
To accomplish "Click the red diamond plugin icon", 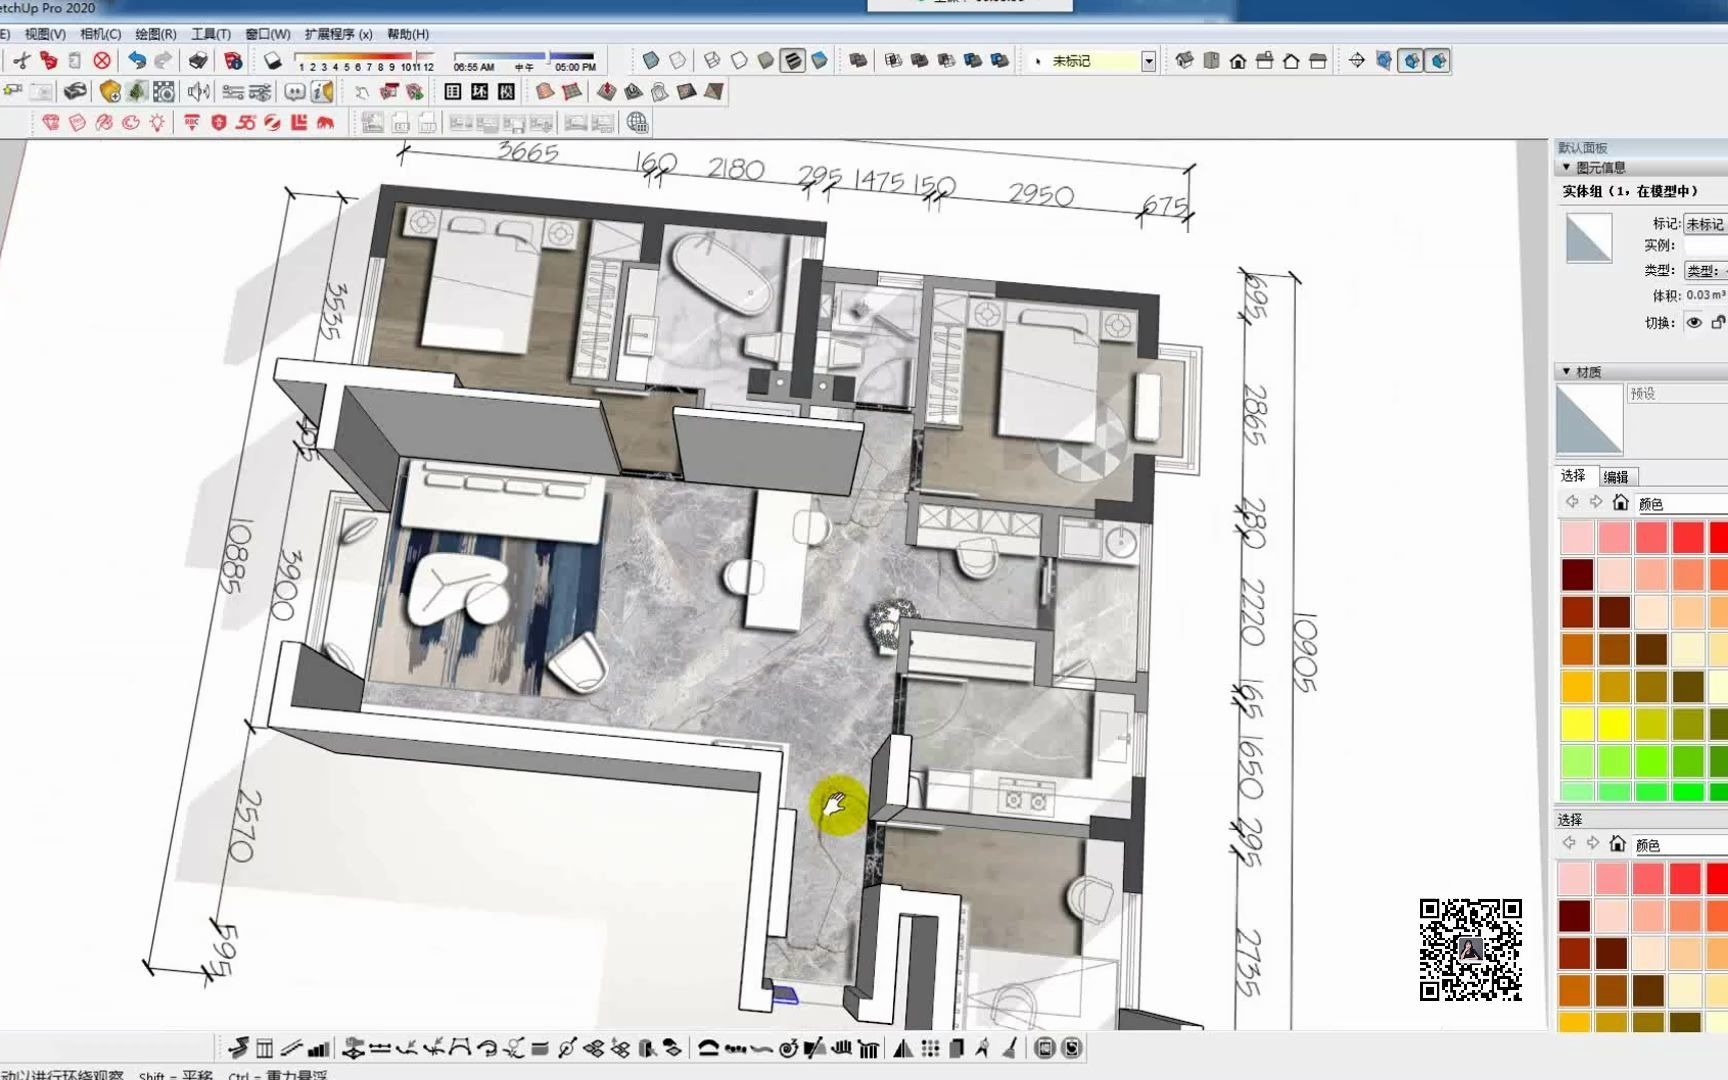I will point(51,123).
